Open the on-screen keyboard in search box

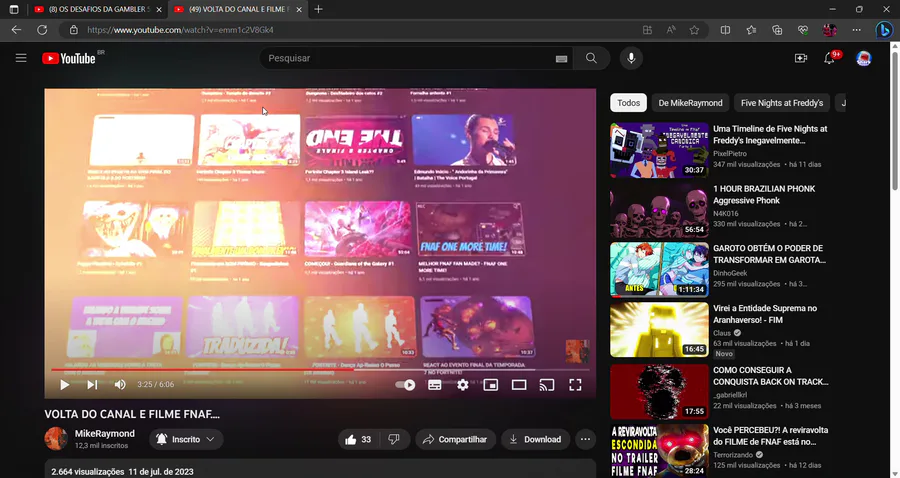(561, 59)
